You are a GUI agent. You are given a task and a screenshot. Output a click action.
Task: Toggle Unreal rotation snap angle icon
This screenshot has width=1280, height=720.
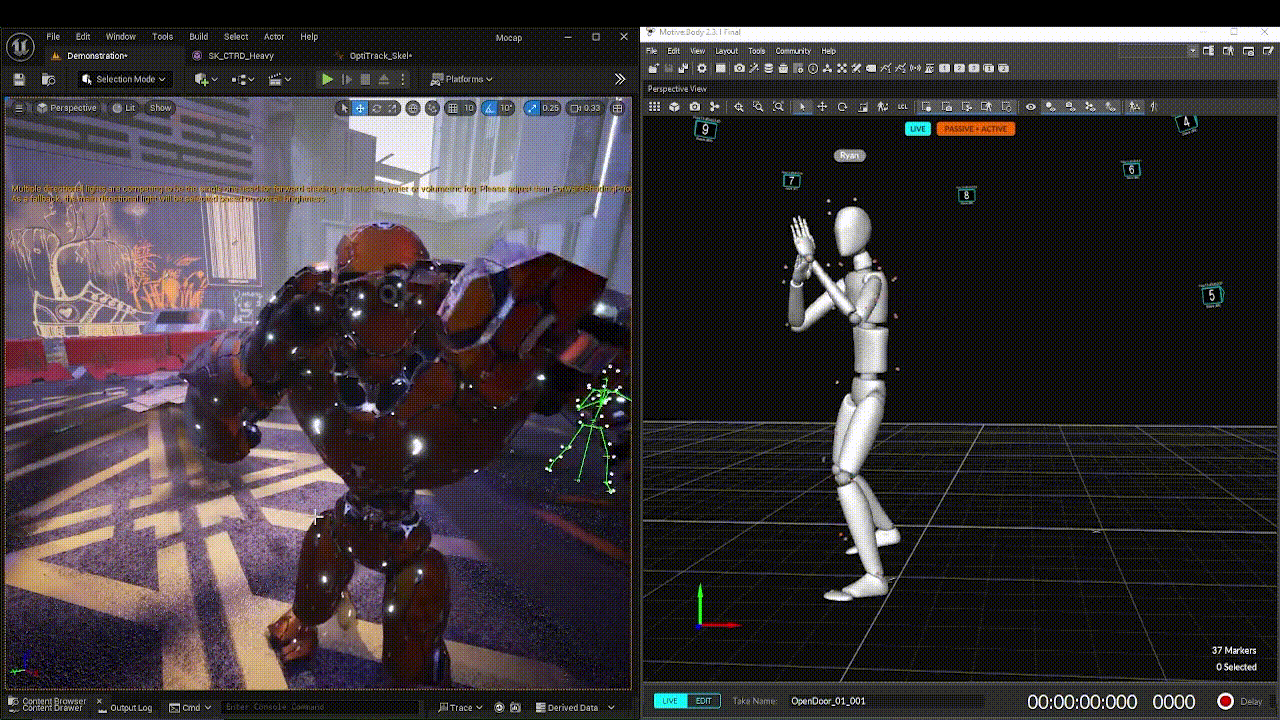pyautogui.click(x=490, y=108)
